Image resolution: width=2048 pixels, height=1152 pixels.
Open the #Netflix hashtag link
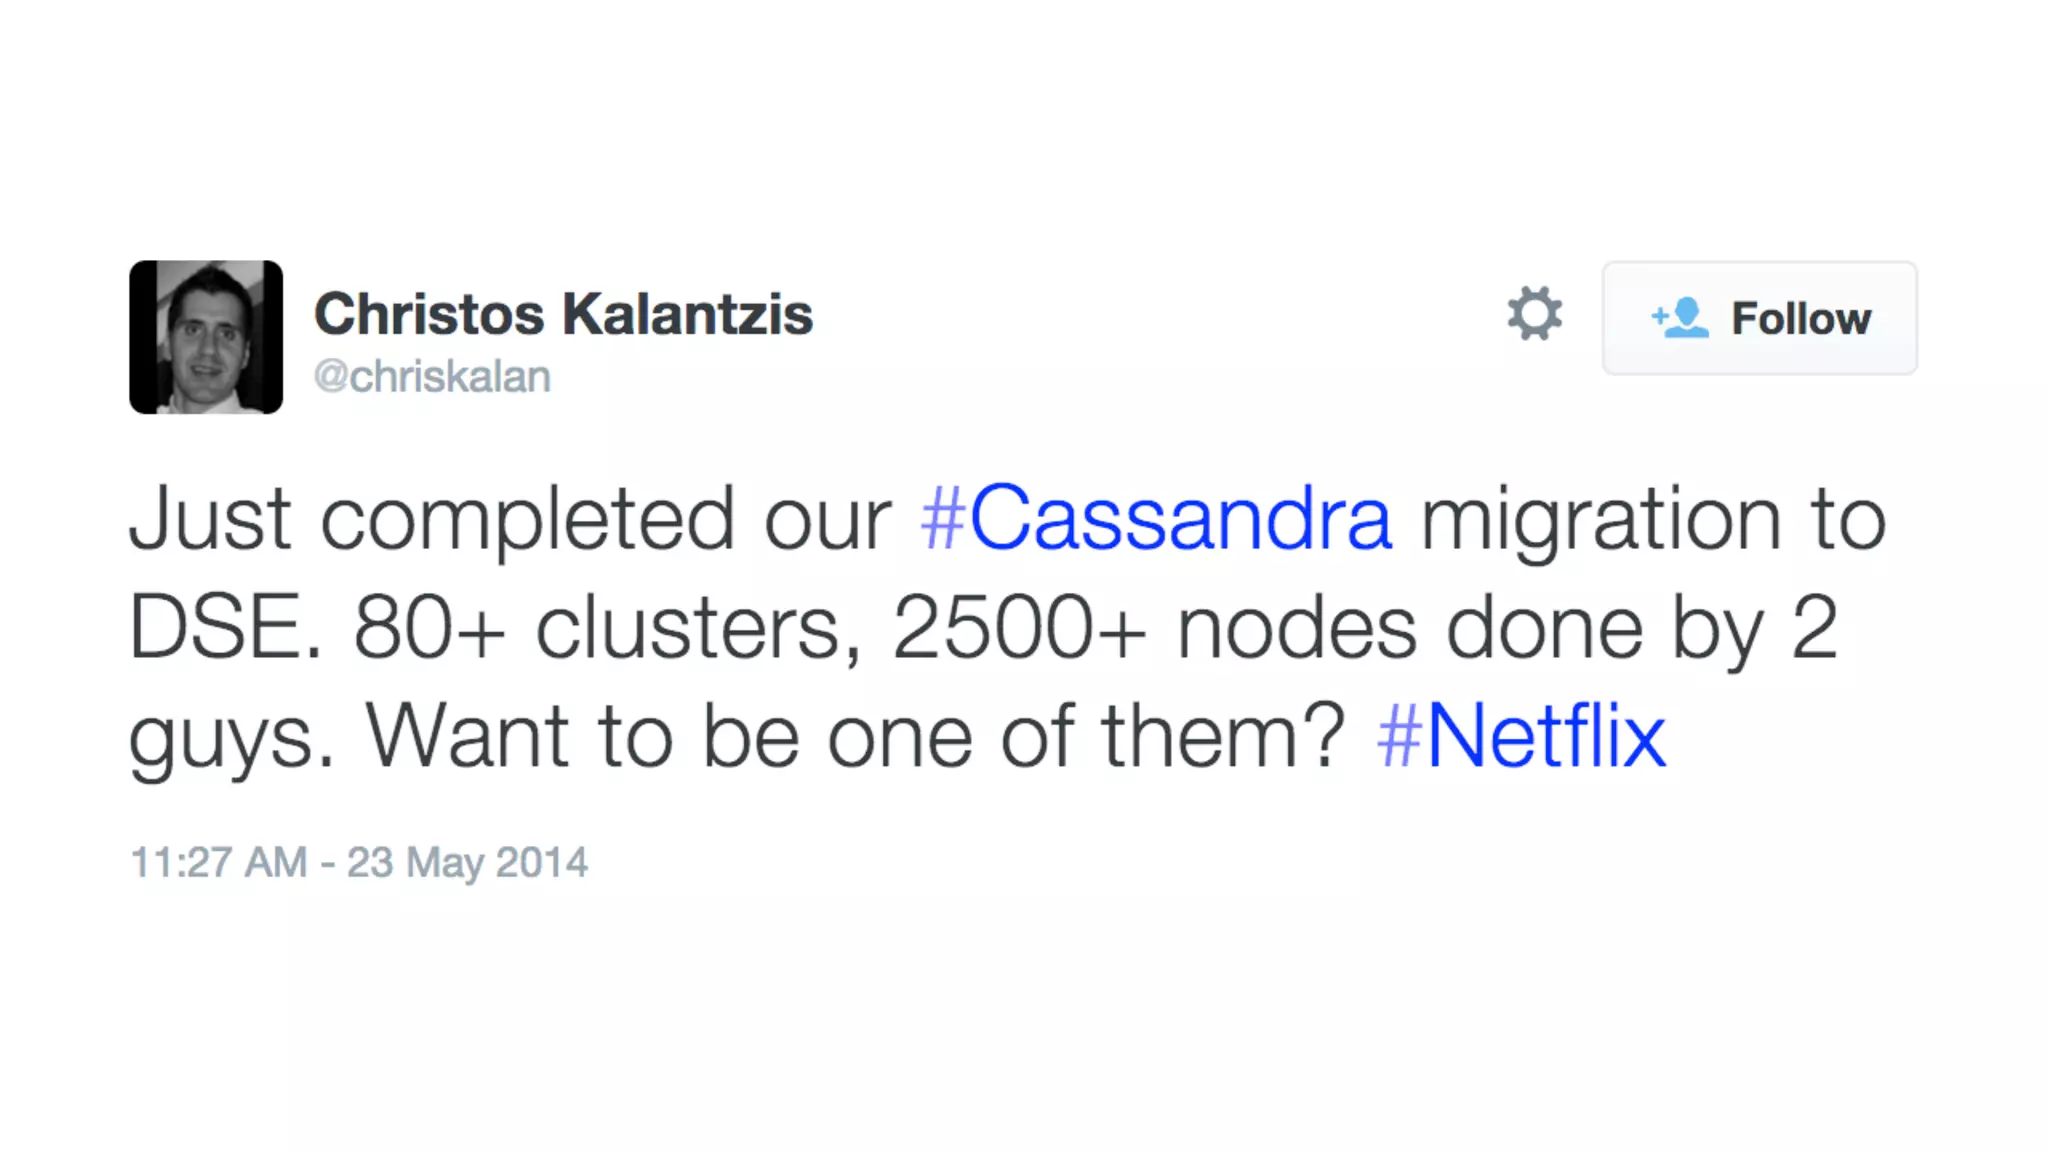tap(1521, 737)
